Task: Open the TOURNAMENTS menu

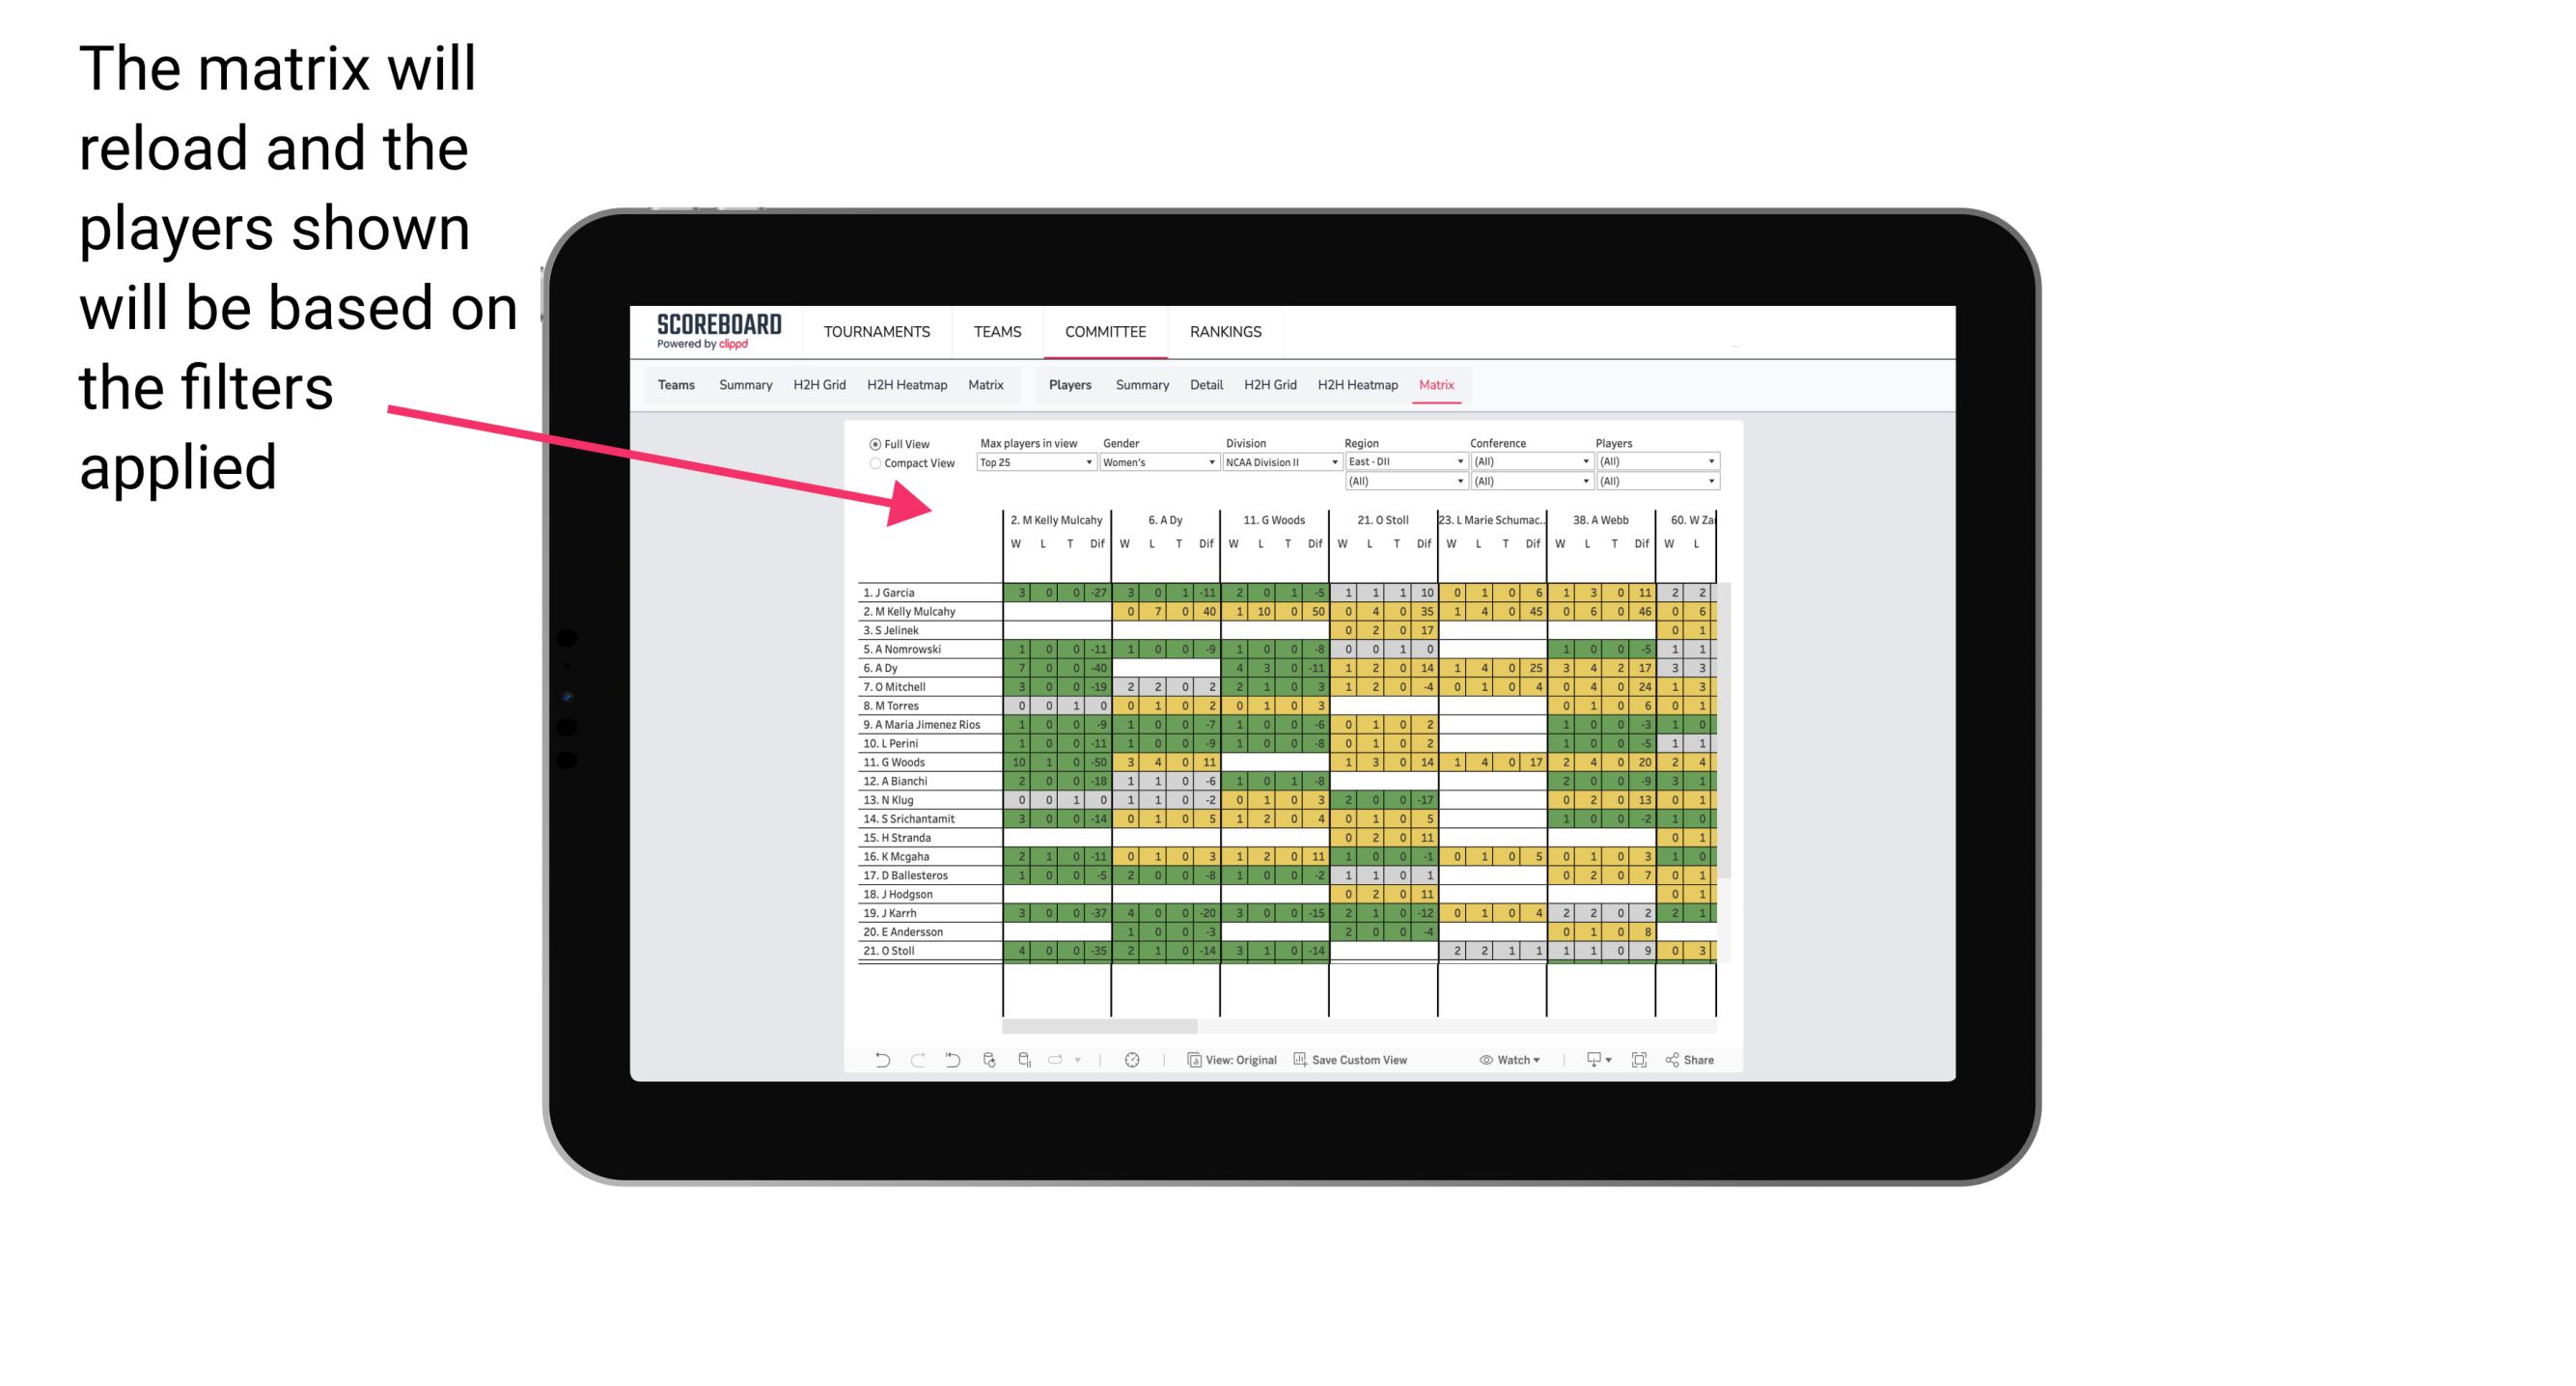Action: [x=880, y=331]
